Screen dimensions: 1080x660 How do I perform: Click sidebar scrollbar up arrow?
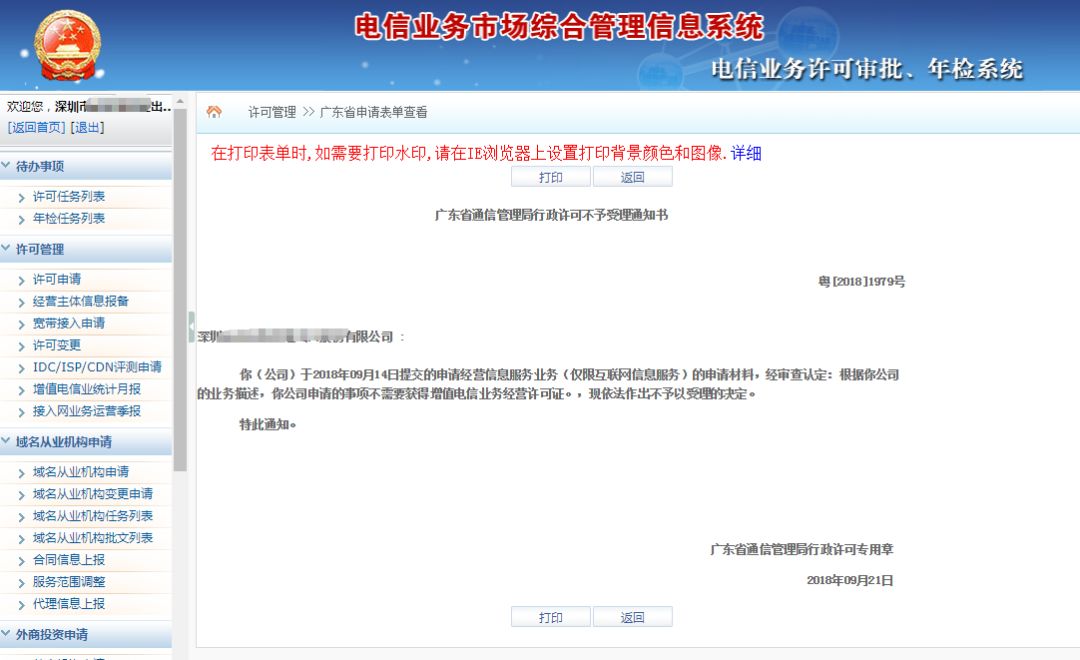[180, 101]
